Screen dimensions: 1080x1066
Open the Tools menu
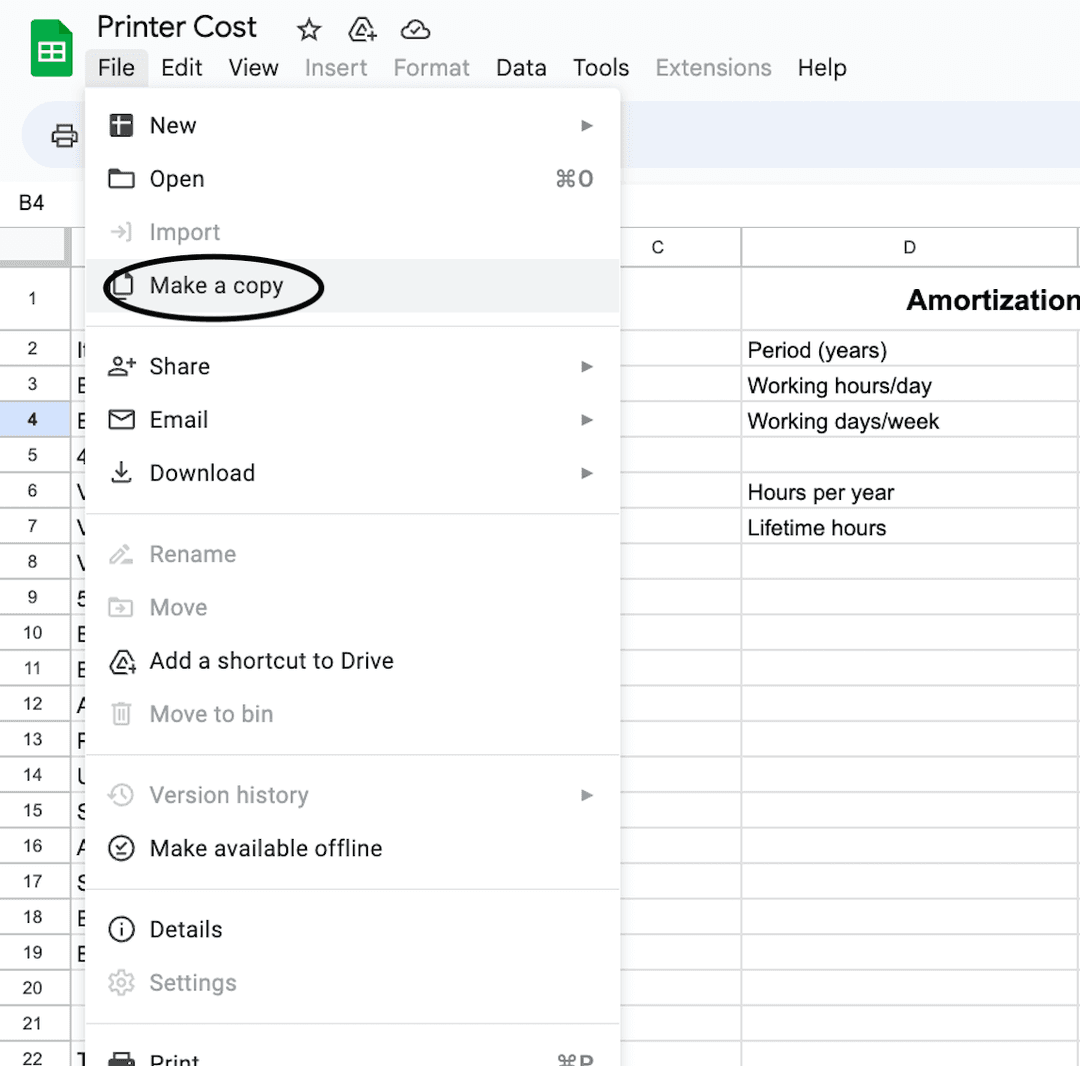601,67
